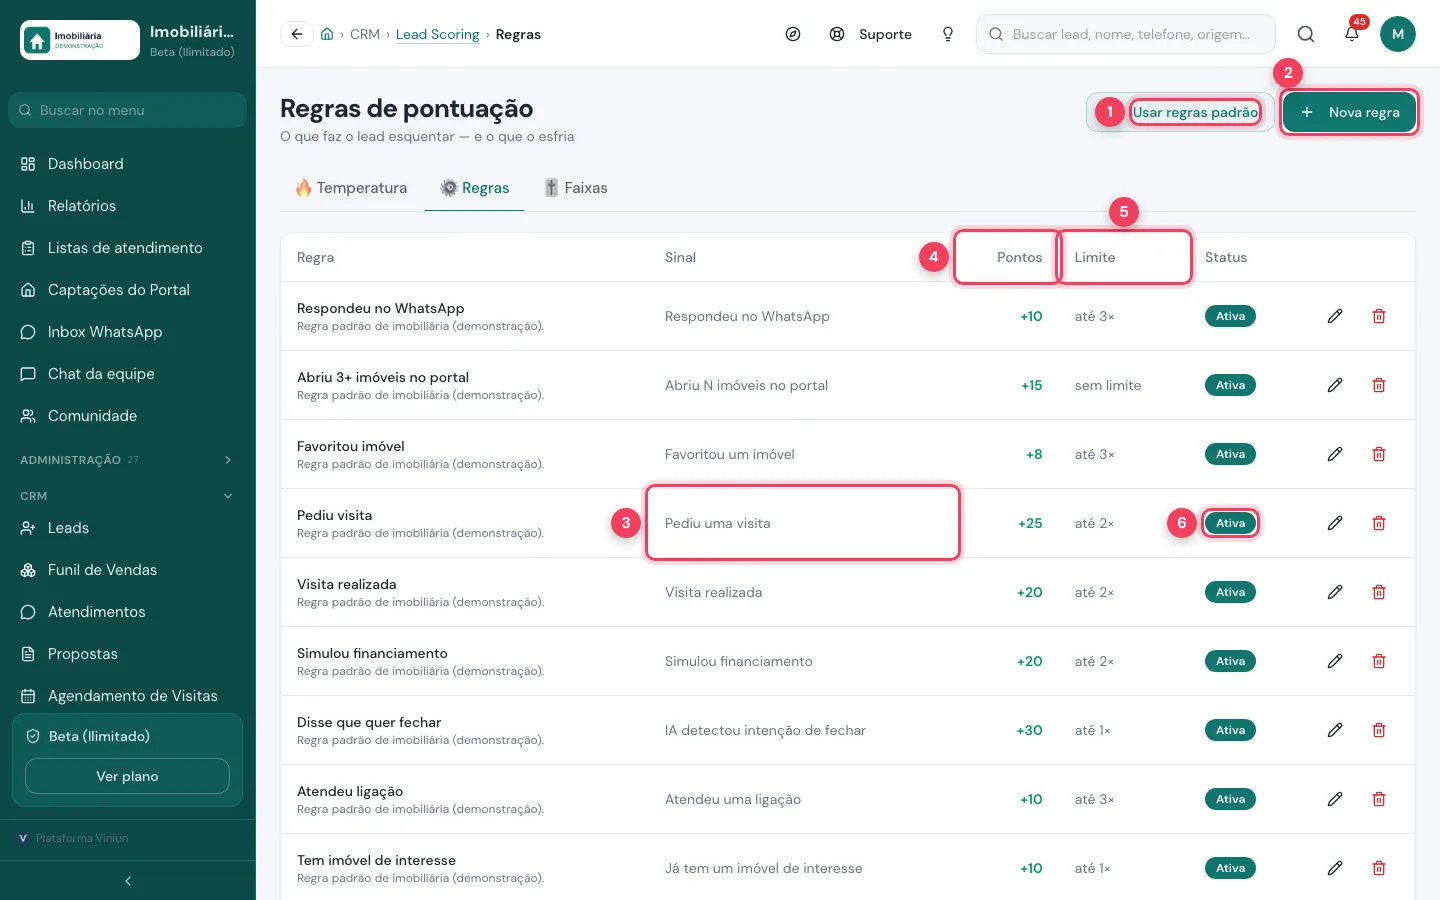1440x900 pixels.
Task: Delete the Favoritou imóvel rule
Action: tap(1379, 454)
